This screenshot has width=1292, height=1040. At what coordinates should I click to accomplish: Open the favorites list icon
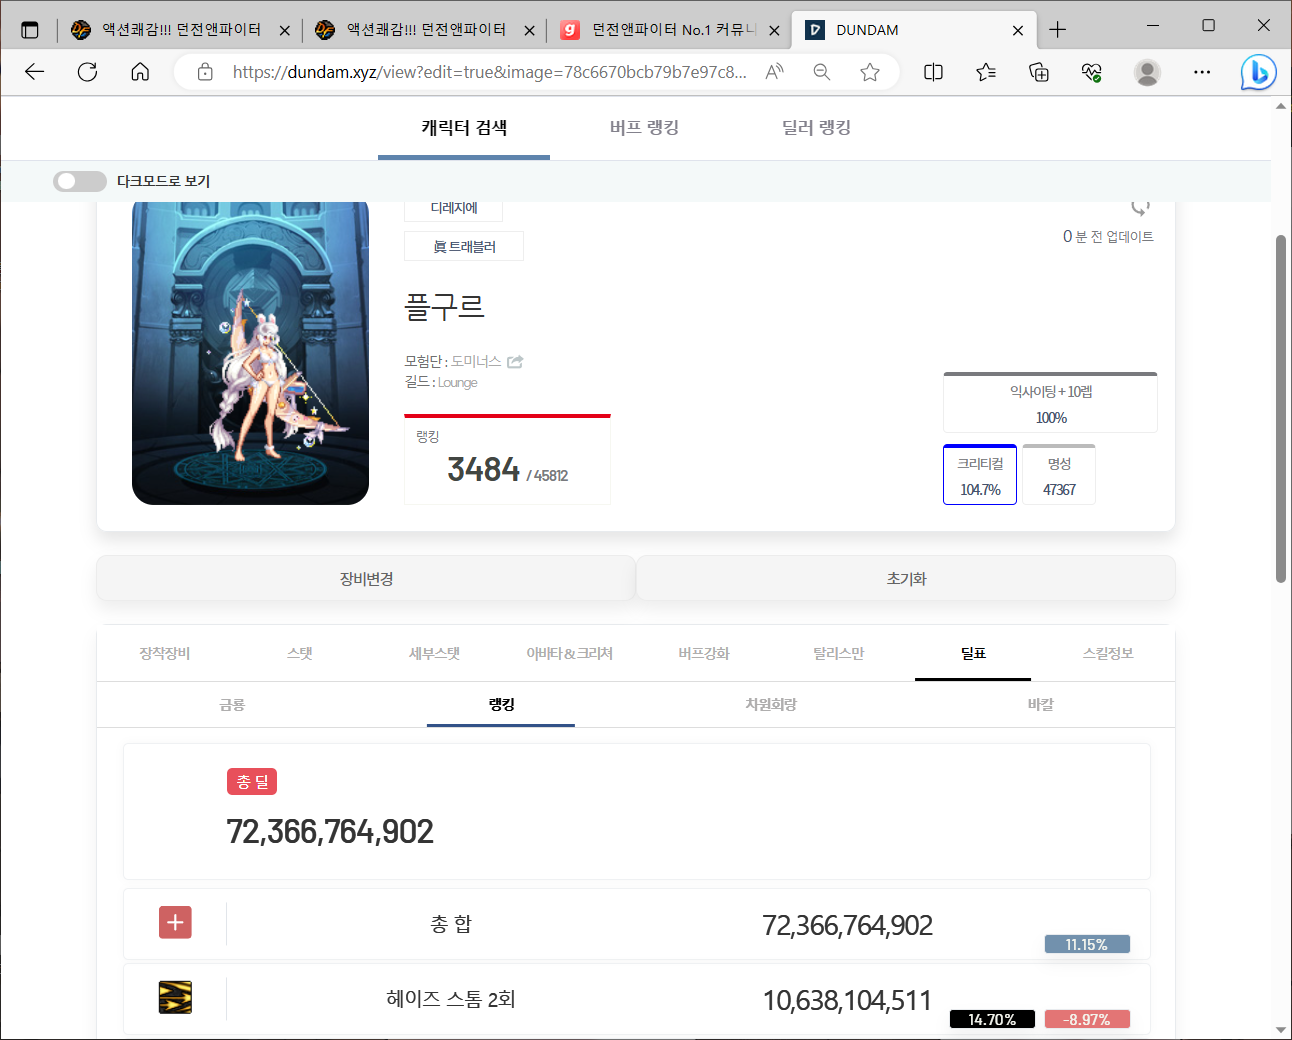click(986, 72)
